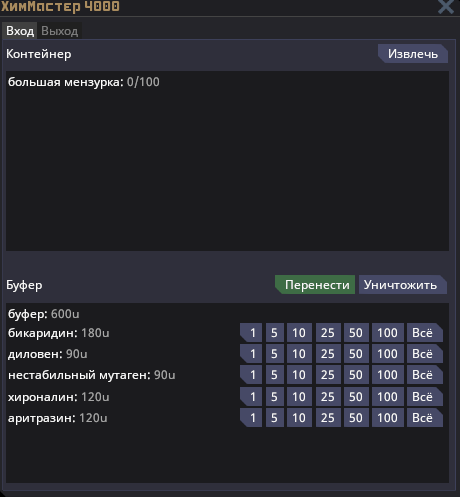Toggle the Перенести transfer mode
The height and width of the screenshot is (497, 460).
click(x=315, y=285)
